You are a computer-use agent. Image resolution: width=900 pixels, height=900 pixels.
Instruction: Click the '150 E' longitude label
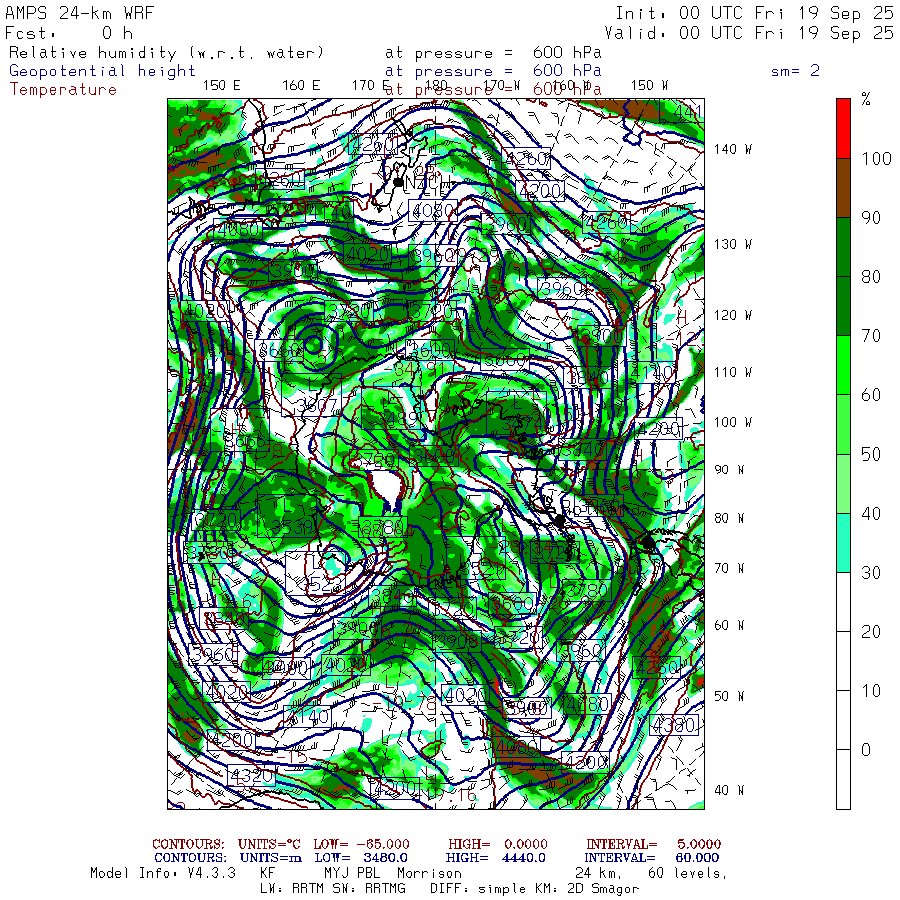(221, 85)
